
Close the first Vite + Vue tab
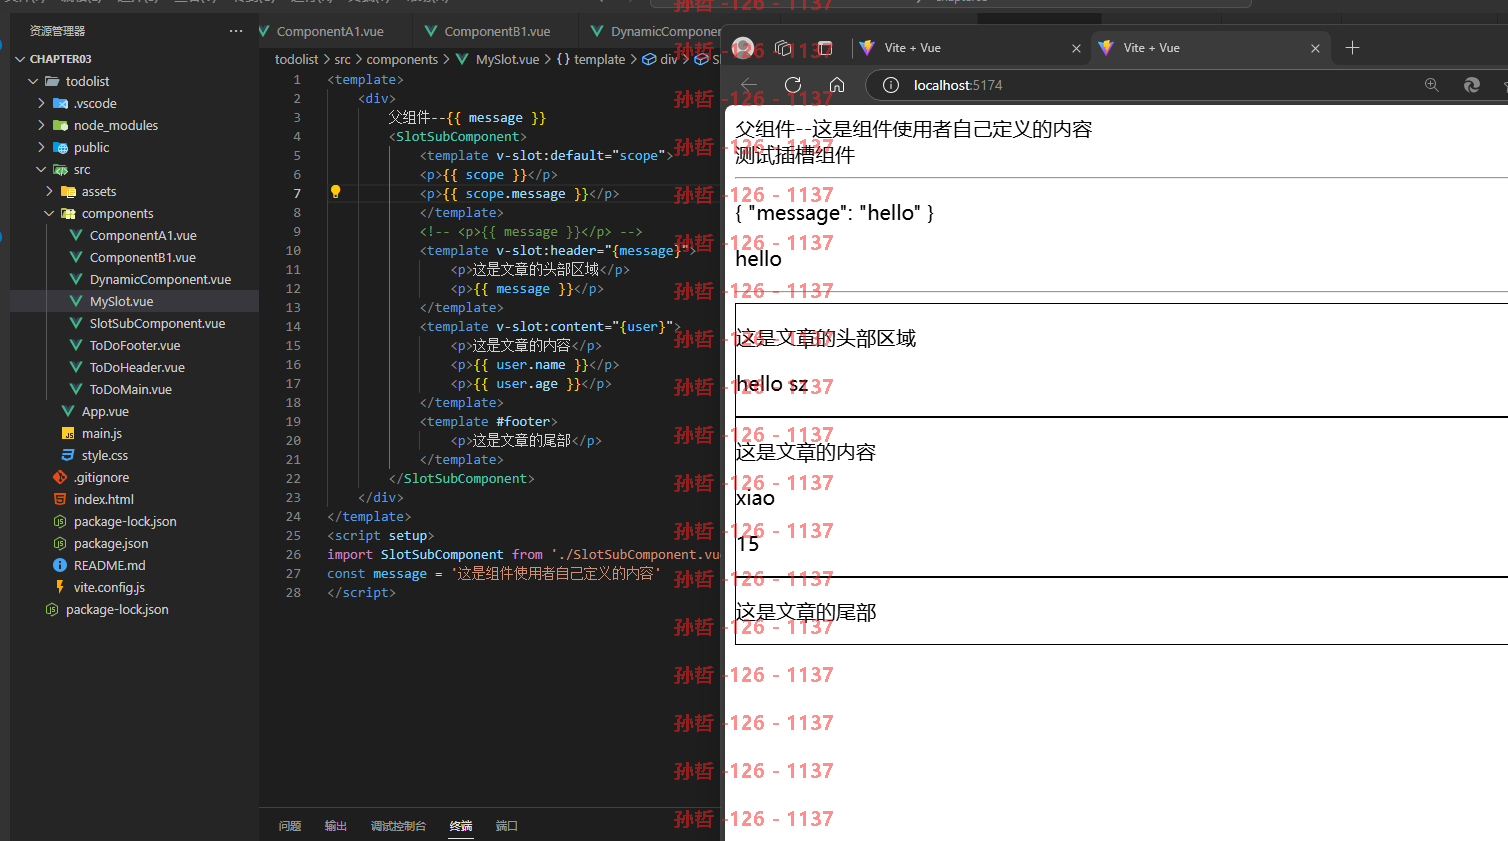click(x=1076, y=48)
